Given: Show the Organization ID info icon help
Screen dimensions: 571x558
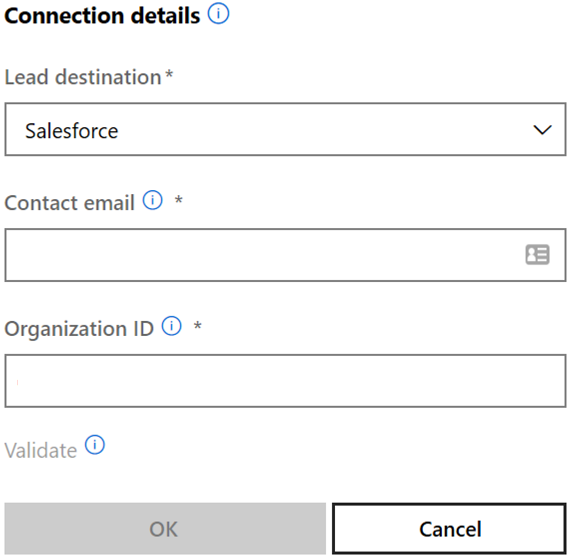Looking at the screenshot, I should click(172, 326).
